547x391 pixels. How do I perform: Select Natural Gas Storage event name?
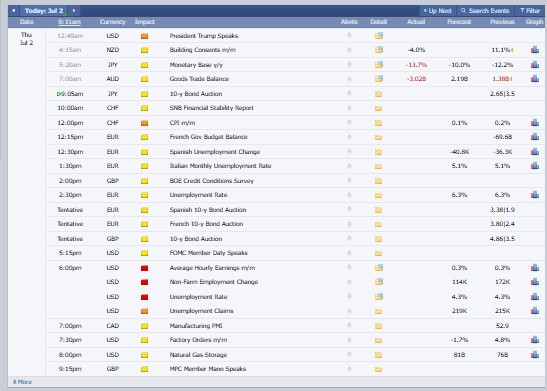point(198,355)
